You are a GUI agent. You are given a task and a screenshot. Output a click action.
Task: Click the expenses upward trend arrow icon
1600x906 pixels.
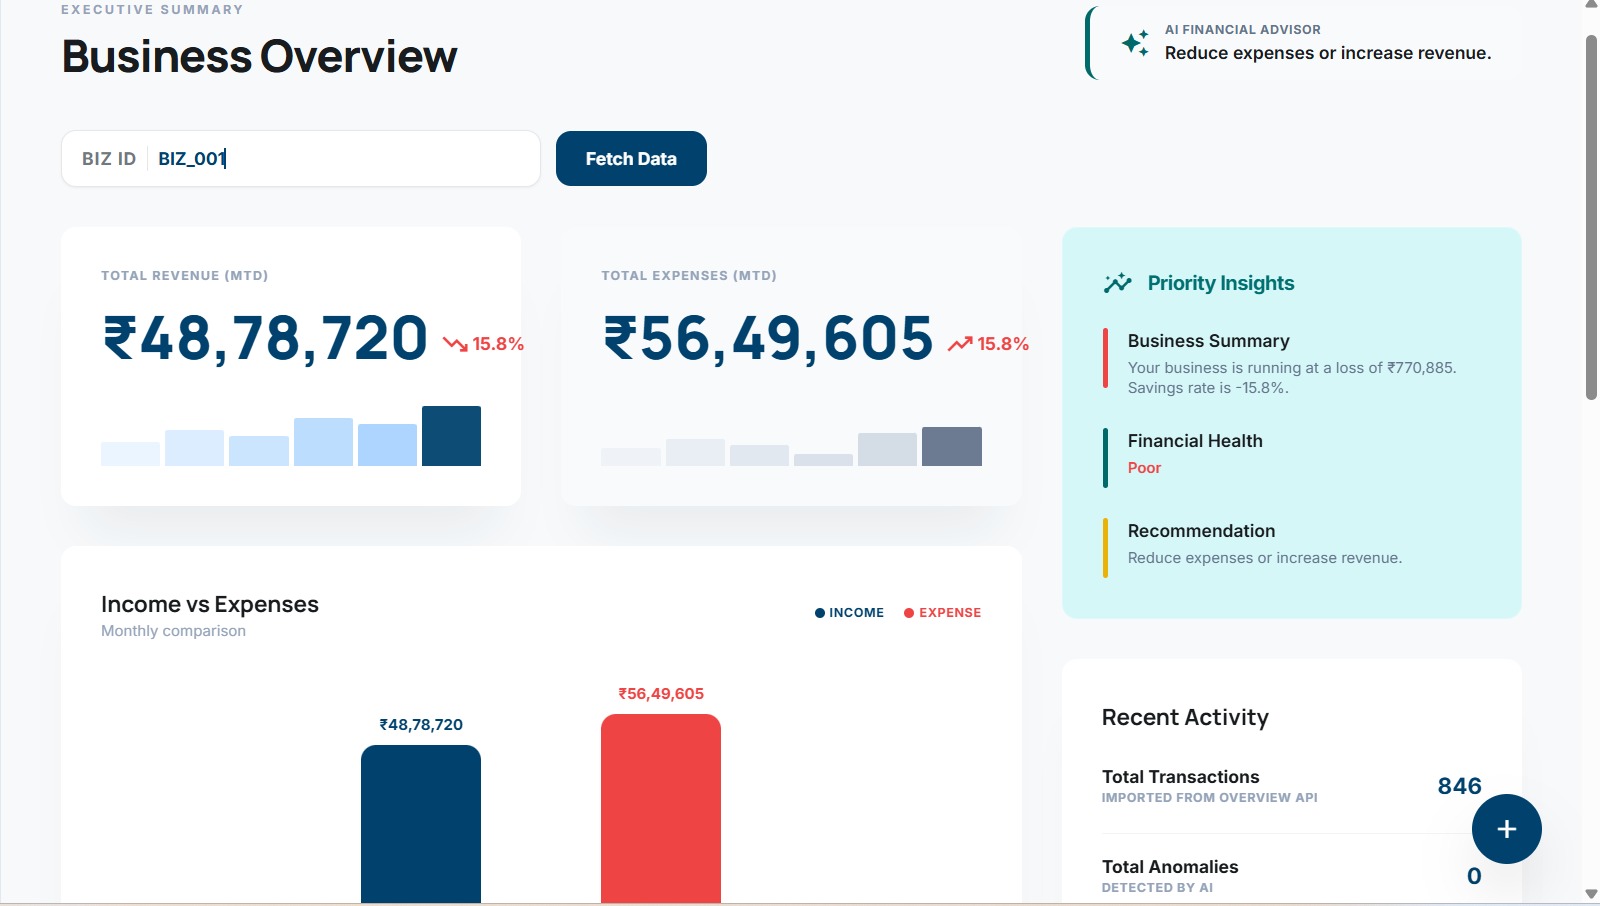[960, 344]
